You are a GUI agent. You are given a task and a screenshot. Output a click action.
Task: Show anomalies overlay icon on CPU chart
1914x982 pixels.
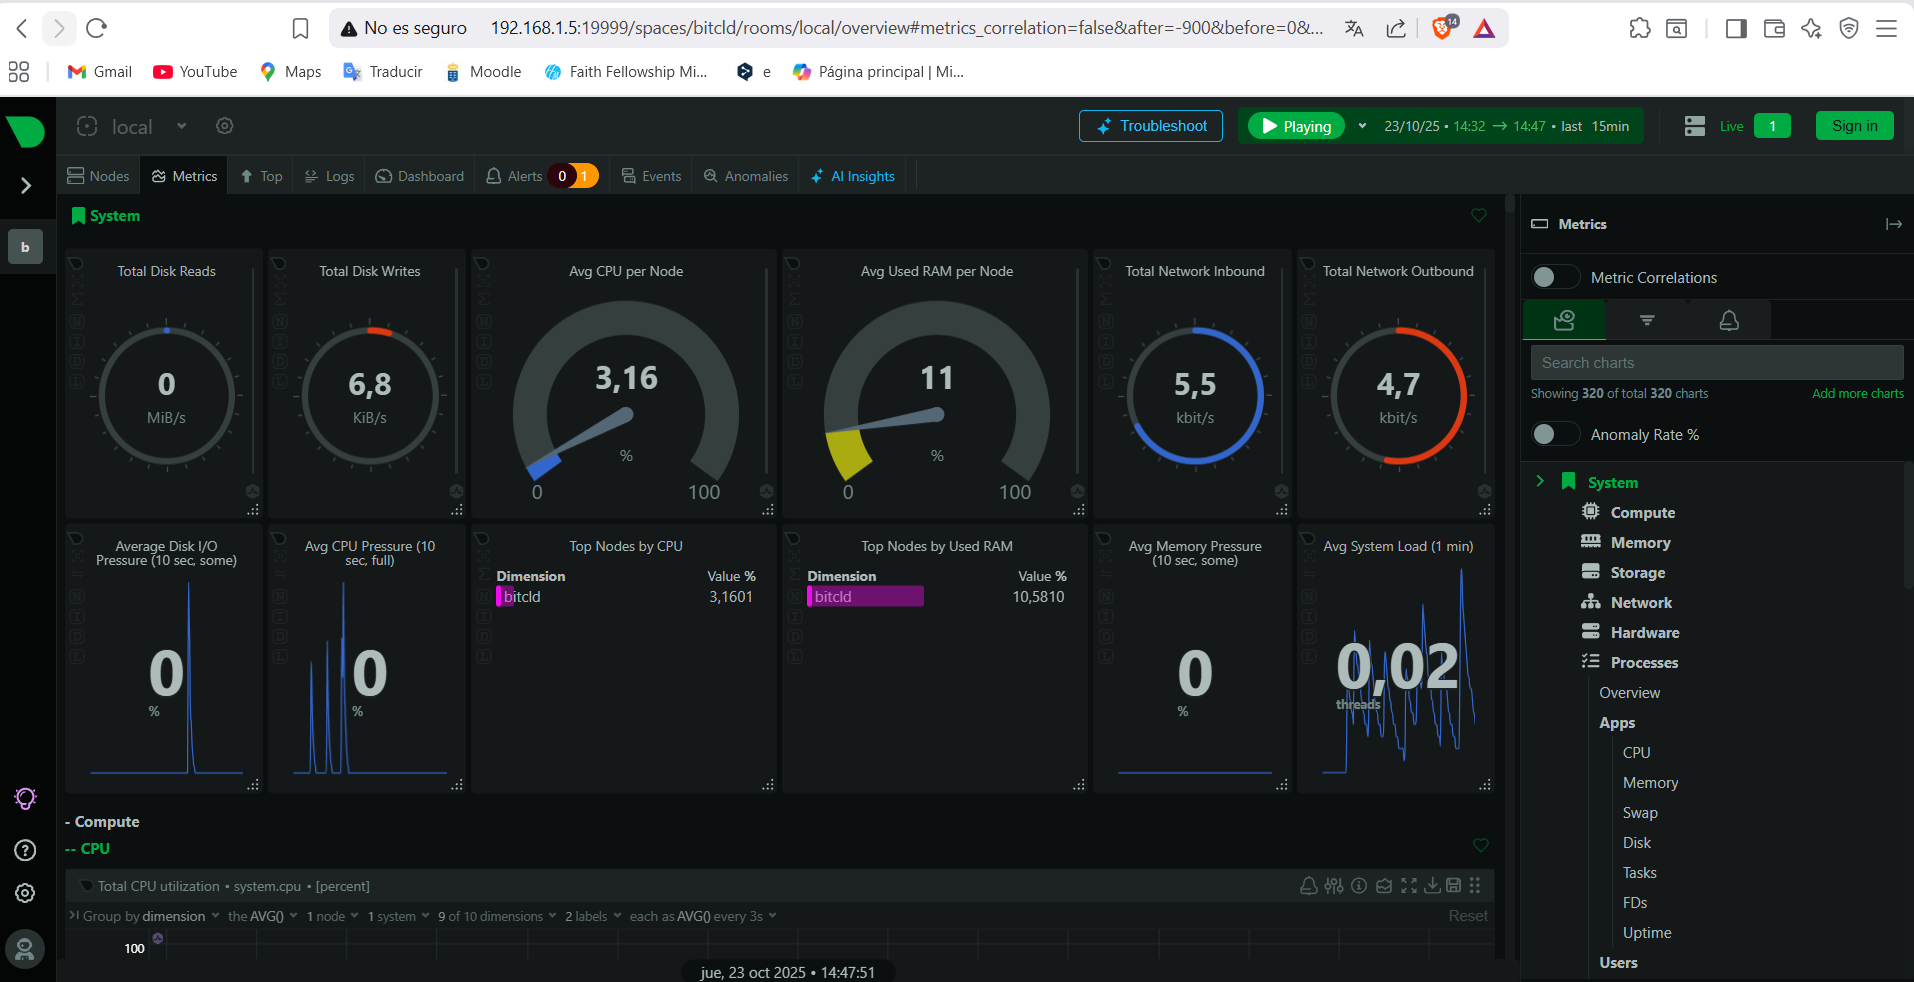click(x=1384, y=886)
